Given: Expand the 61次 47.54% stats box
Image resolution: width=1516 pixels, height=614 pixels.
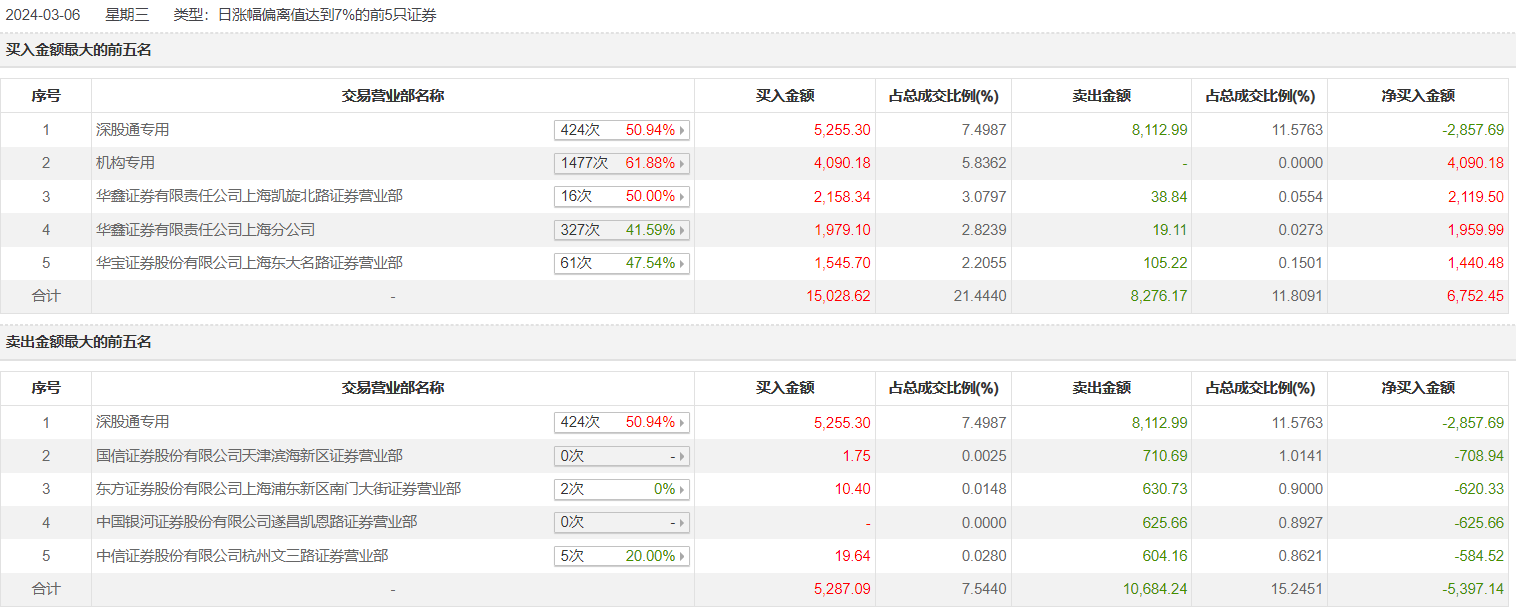Looking at the screenshot, I should 683,264.
